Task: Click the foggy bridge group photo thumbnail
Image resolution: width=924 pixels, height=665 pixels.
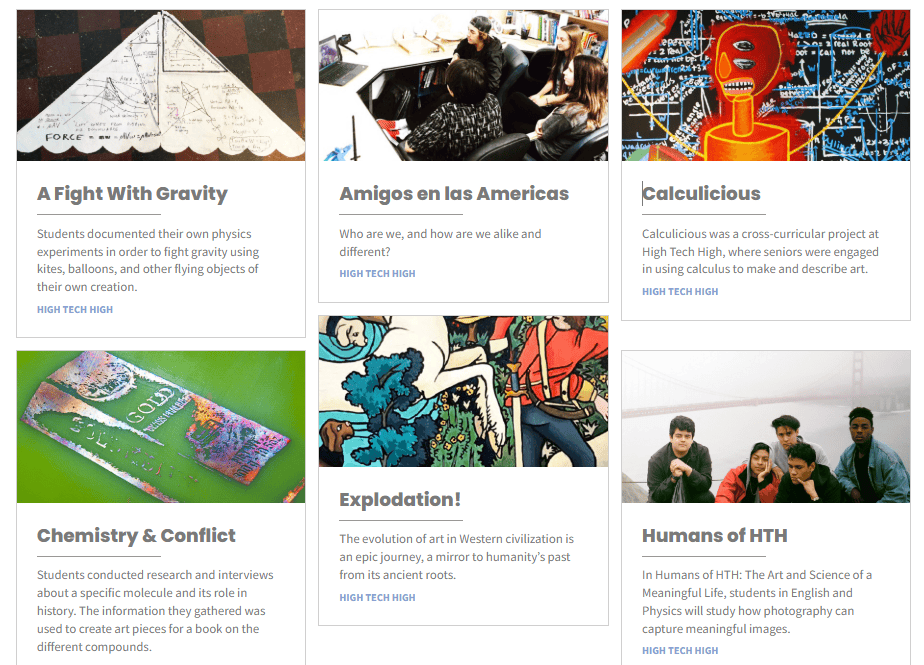Action: click(766, 427)
